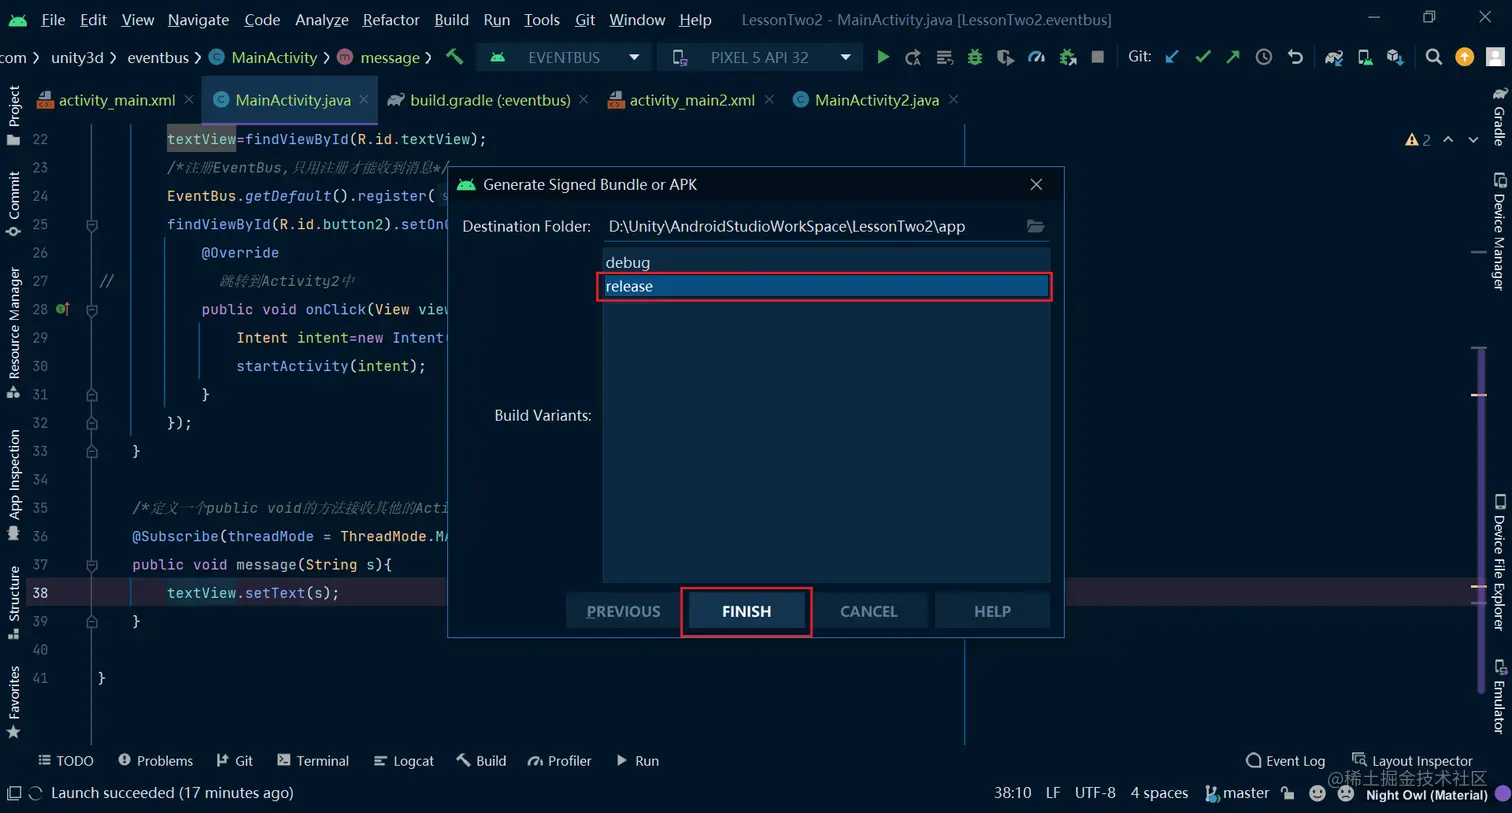Open the Project tool window
Screen dimensions: 1512x813
tap(13, 114)
